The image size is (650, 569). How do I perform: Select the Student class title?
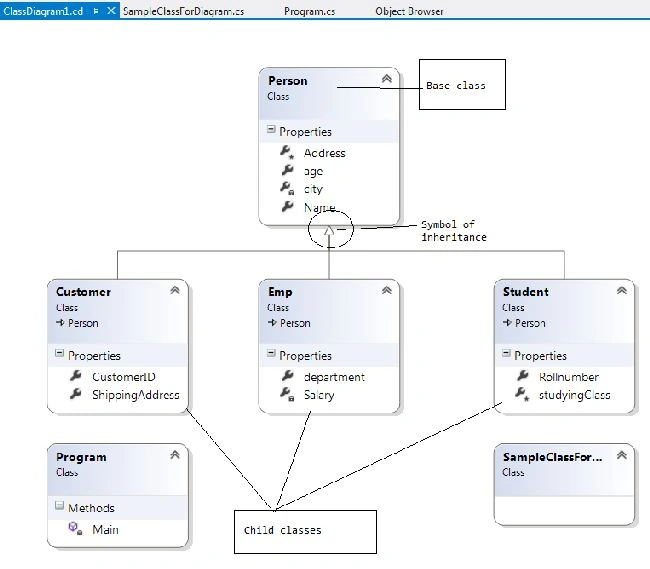[x=526, y=292]
